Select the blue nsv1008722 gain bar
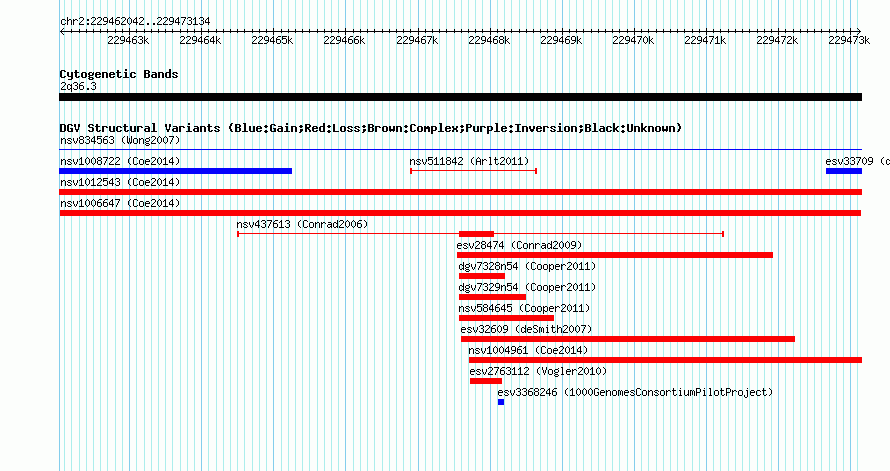 click(175, 171)
